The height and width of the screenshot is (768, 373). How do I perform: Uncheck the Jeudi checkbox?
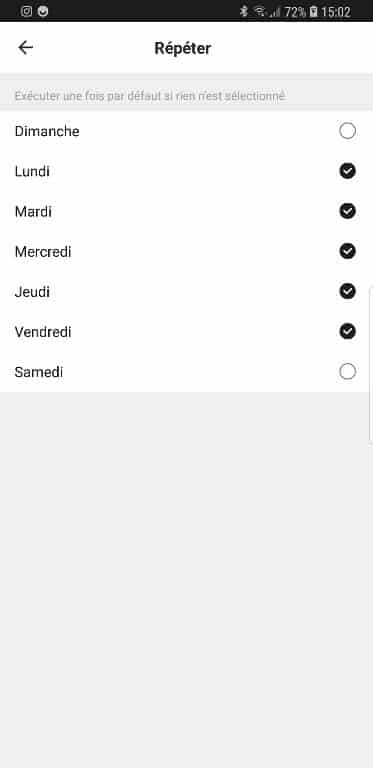click(x=348, y=292)
